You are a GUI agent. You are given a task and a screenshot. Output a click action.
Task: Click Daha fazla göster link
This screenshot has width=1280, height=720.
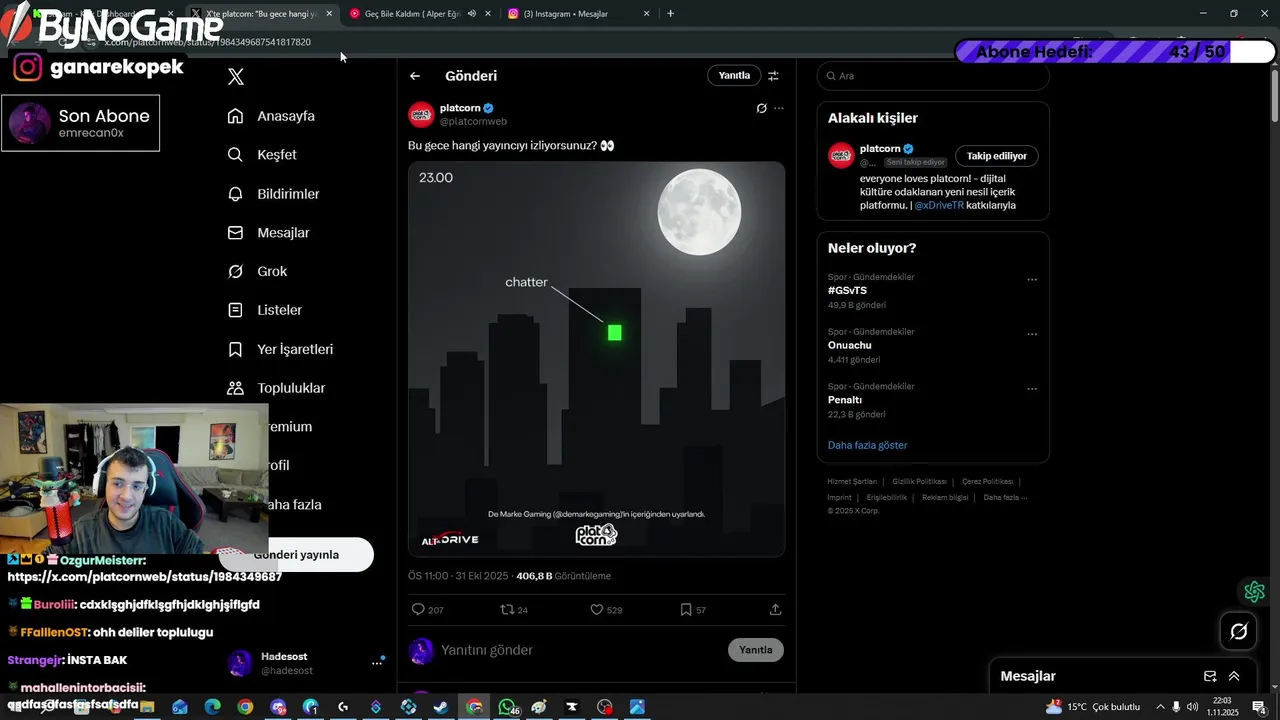coord(867,445)
